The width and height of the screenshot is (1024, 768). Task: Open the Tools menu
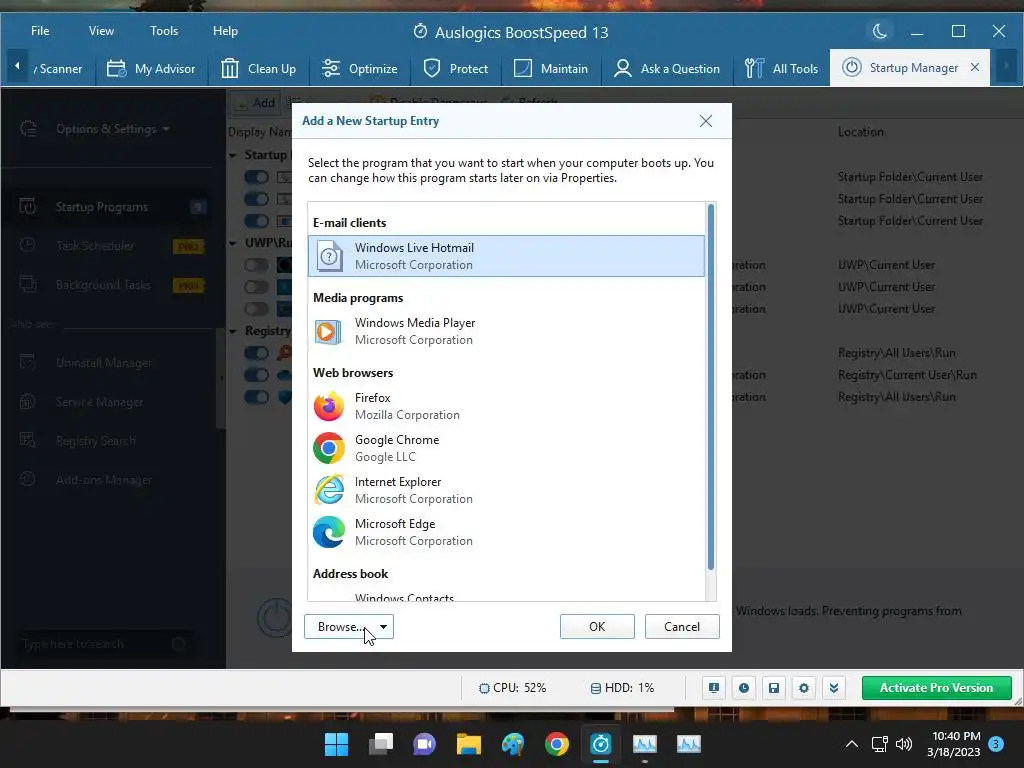tap(164, 31)
